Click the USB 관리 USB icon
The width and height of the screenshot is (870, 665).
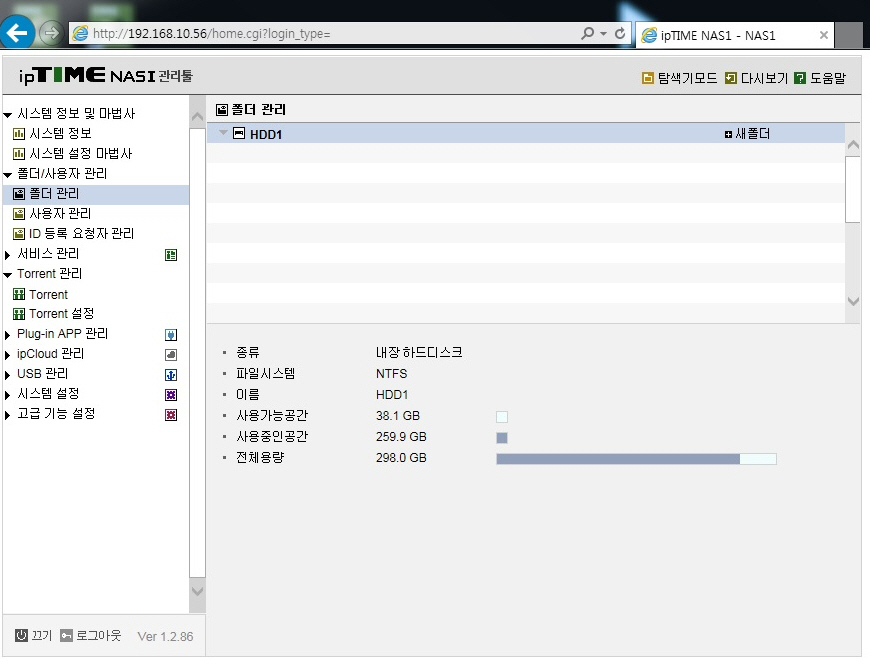coord(171,375)
